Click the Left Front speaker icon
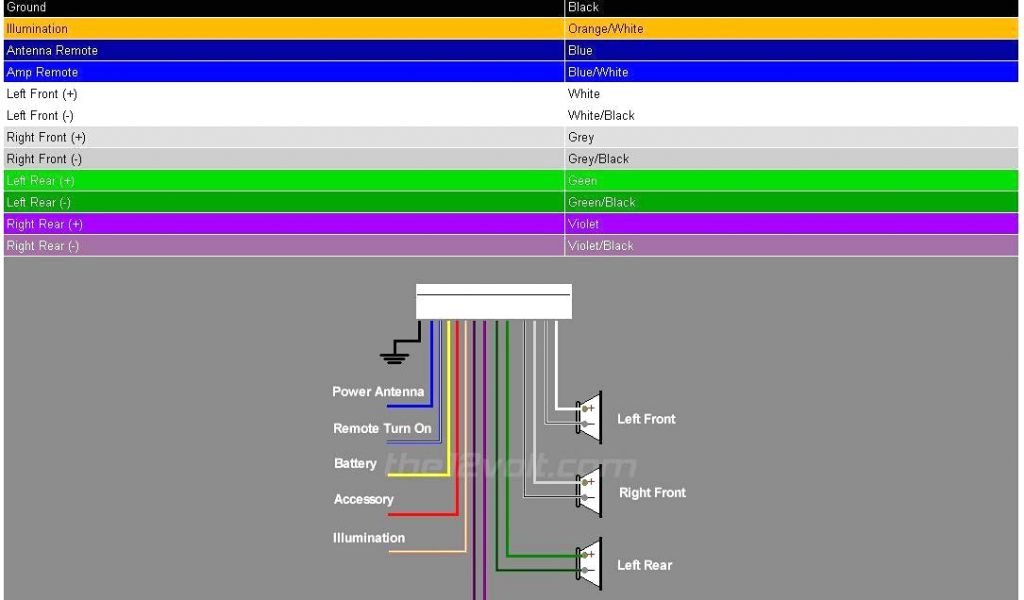 click(x=590, y=417)
